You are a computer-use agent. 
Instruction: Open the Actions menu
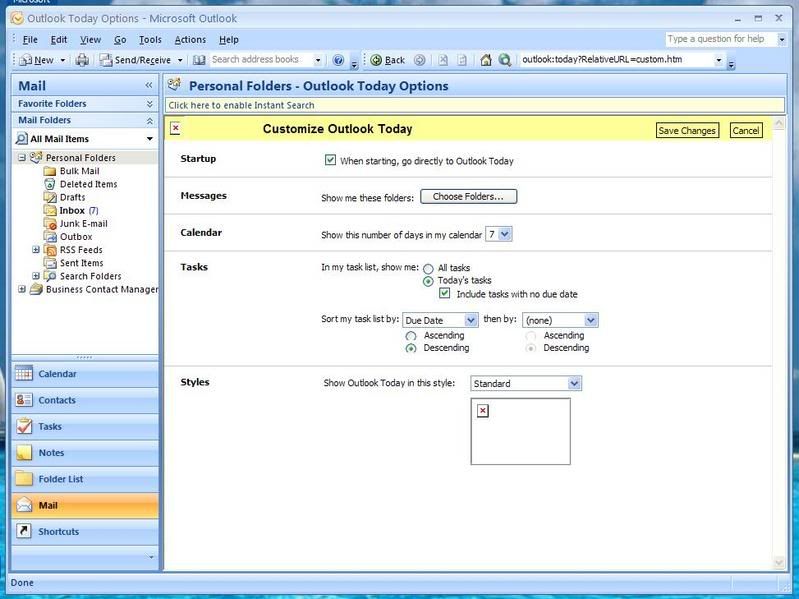(190, 40)
